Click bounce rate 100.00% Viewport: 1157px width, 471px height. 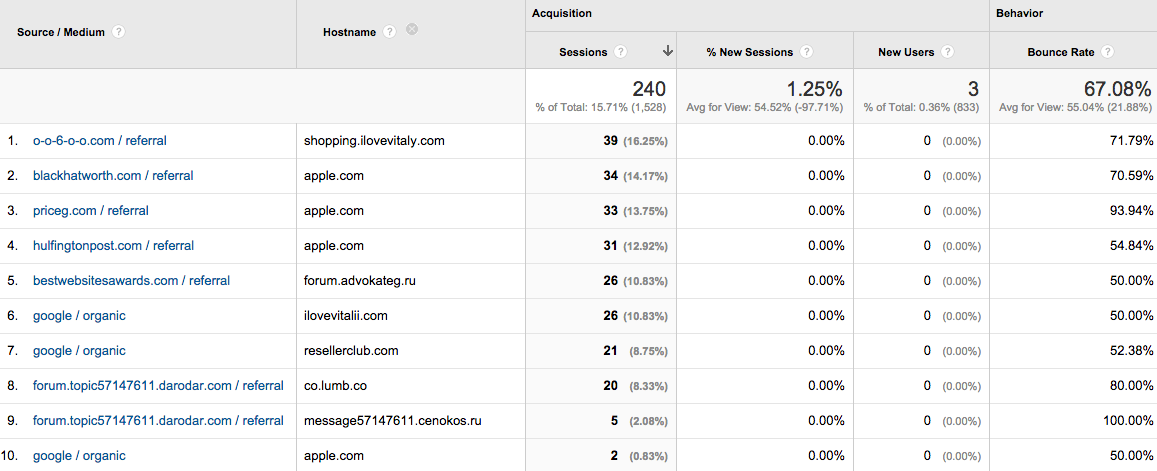tap(1126, 421)
